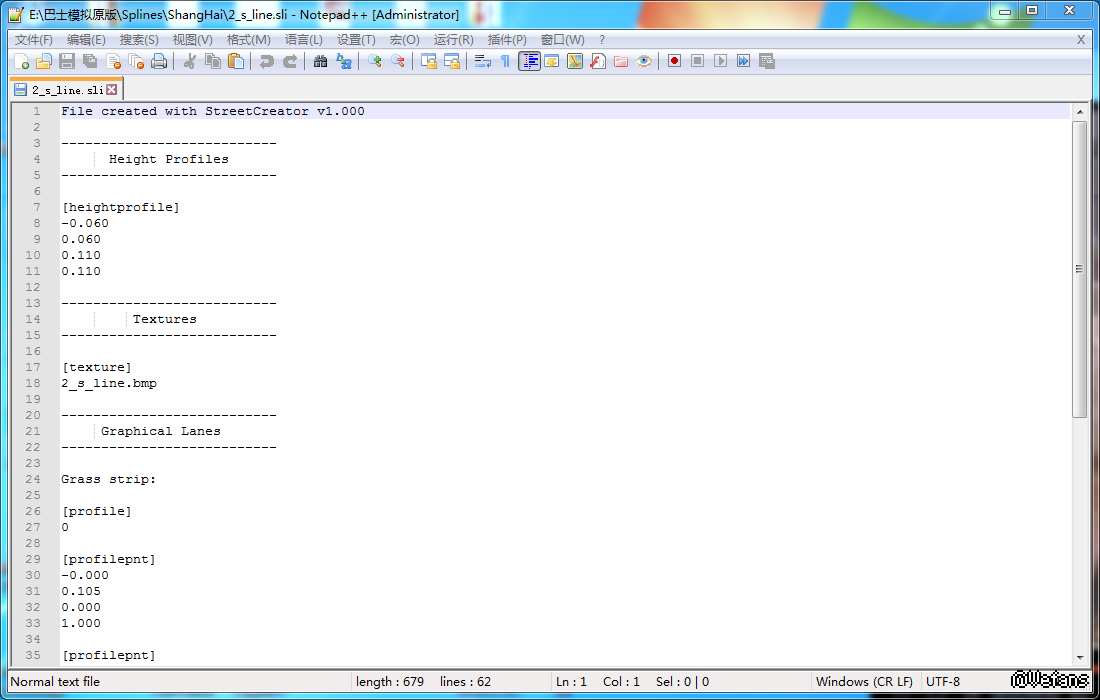Click line number 24 in the margin

coord(32,480)
